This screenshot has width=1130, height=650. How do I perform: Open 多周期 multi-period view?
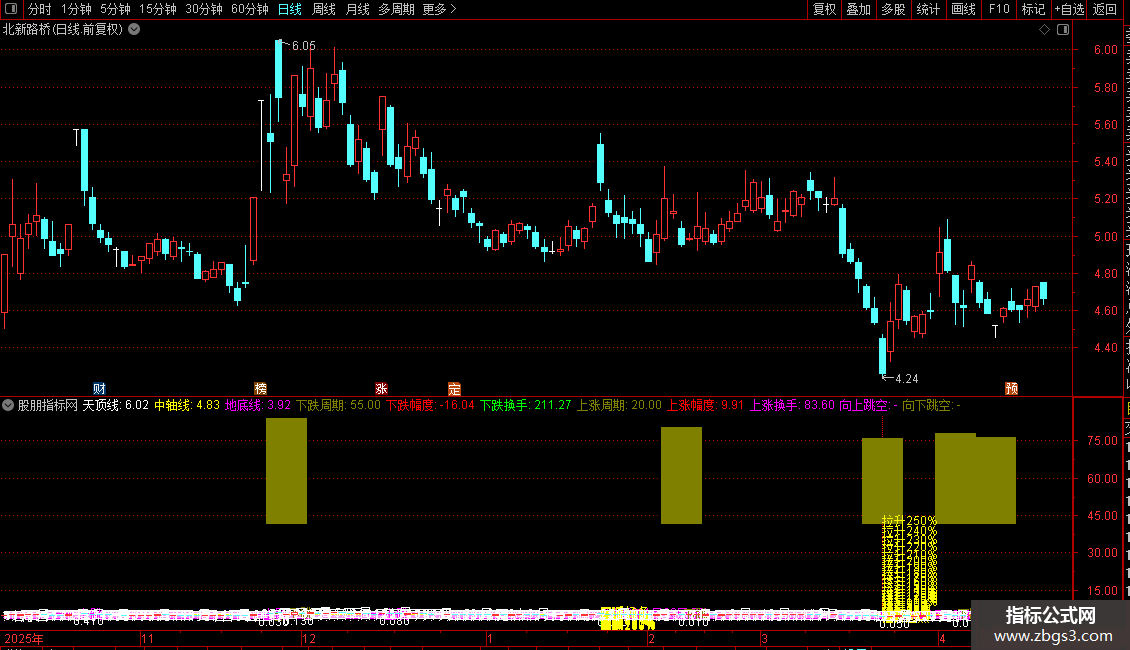[396, 9]
